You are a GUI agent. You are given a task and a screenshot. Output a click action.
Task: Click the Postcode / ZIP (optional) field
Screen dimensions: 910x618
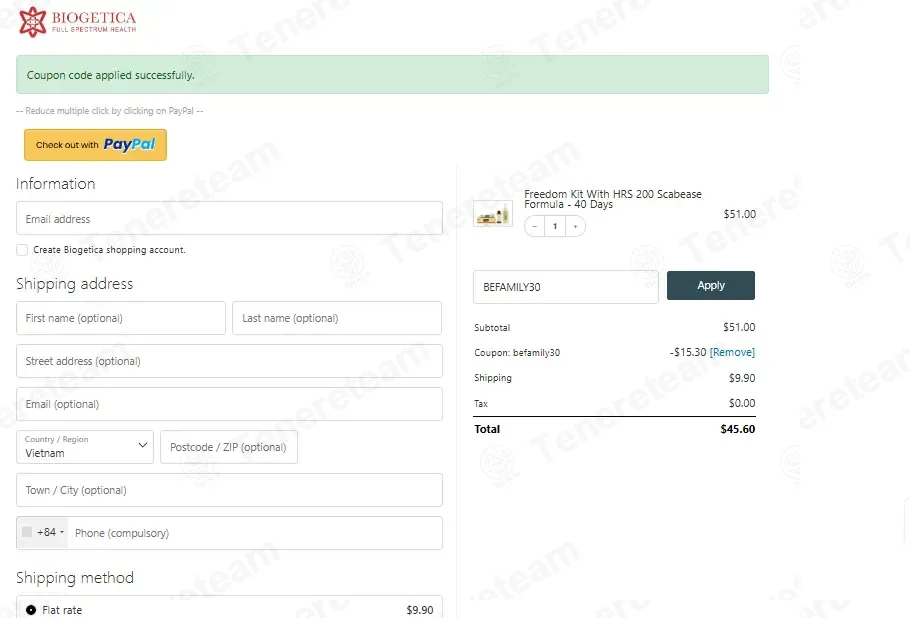[229, 447]
